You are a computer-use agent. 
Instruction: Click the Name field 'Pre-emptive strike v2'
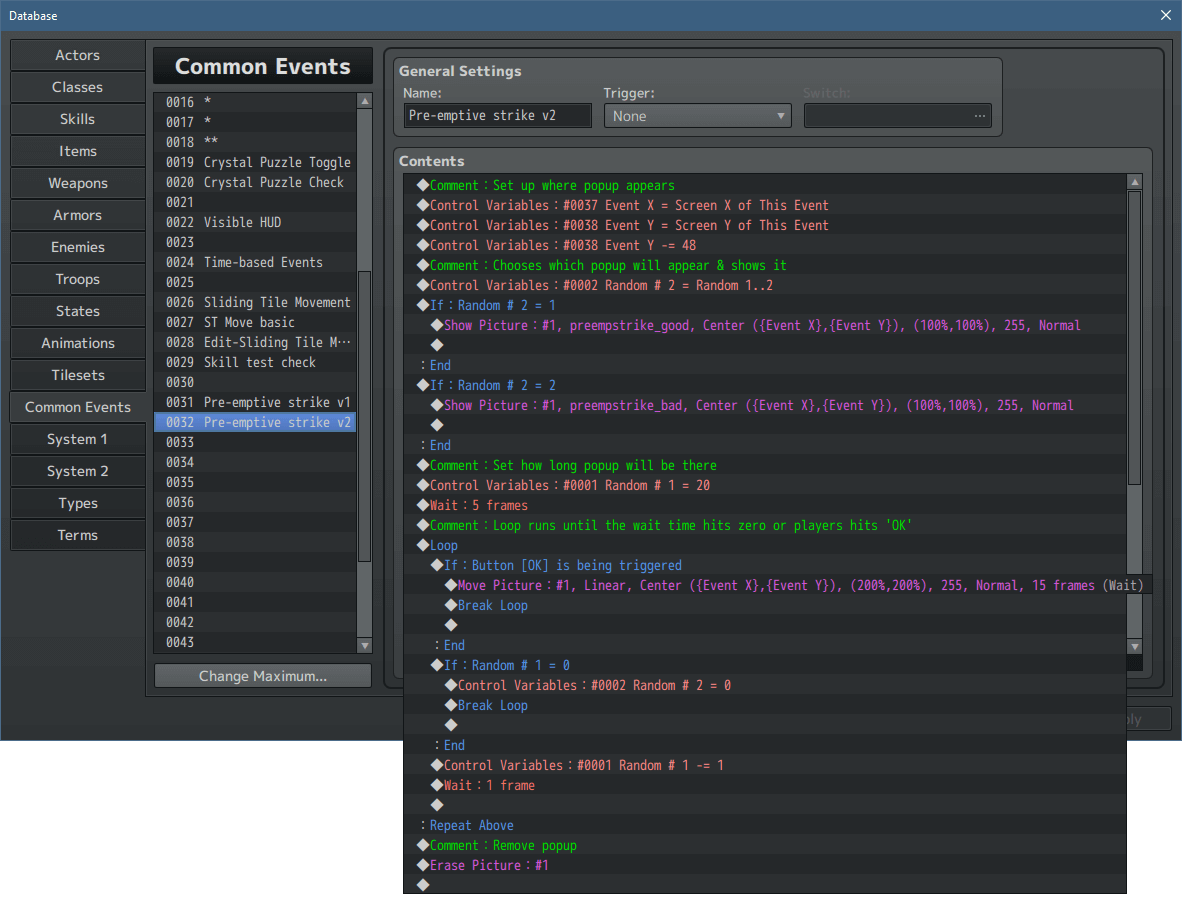[x=498, y=116]
